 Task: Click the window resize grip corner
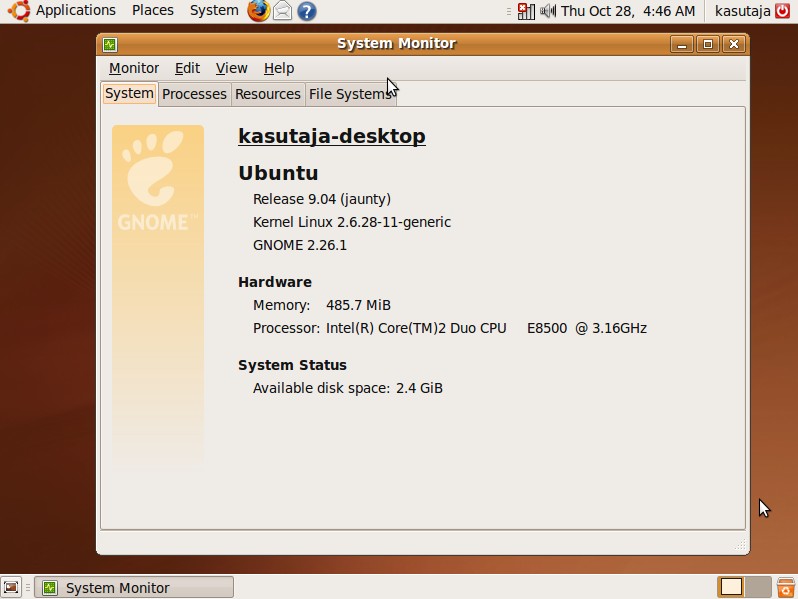(740, 546)
